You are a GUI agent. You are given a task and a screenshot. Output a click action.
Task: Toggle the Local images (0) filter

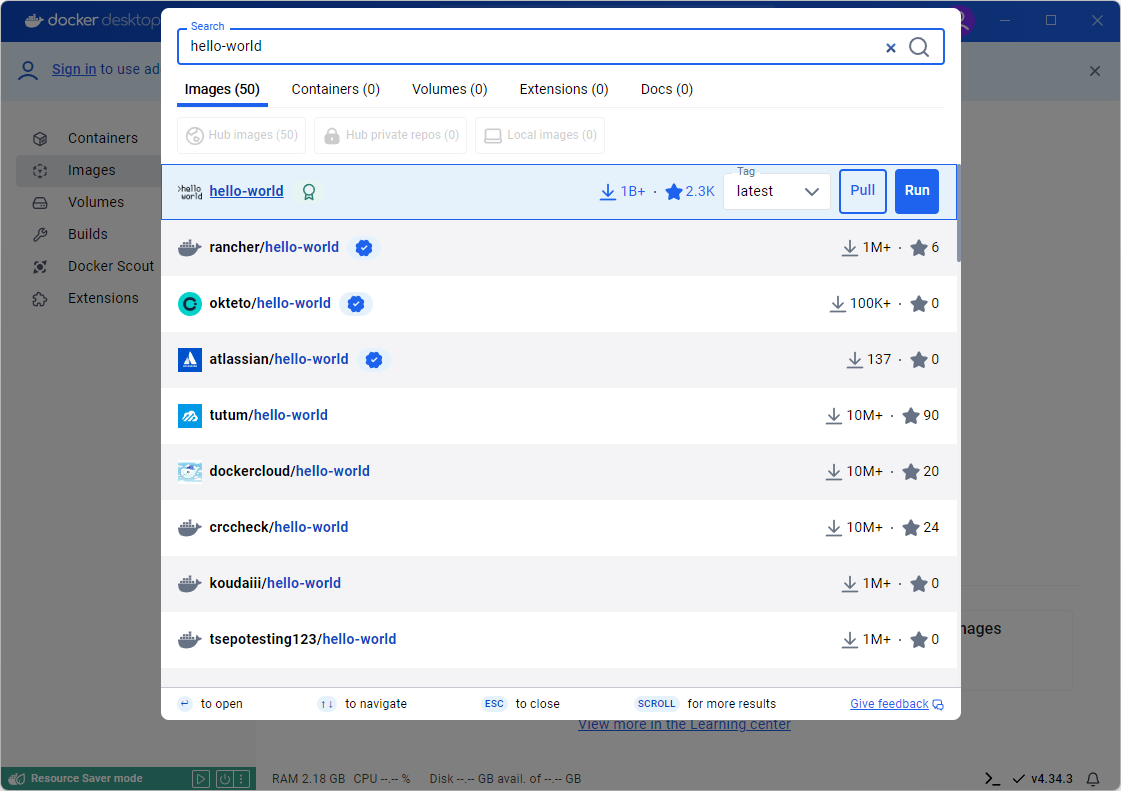(x=540, y=135)
